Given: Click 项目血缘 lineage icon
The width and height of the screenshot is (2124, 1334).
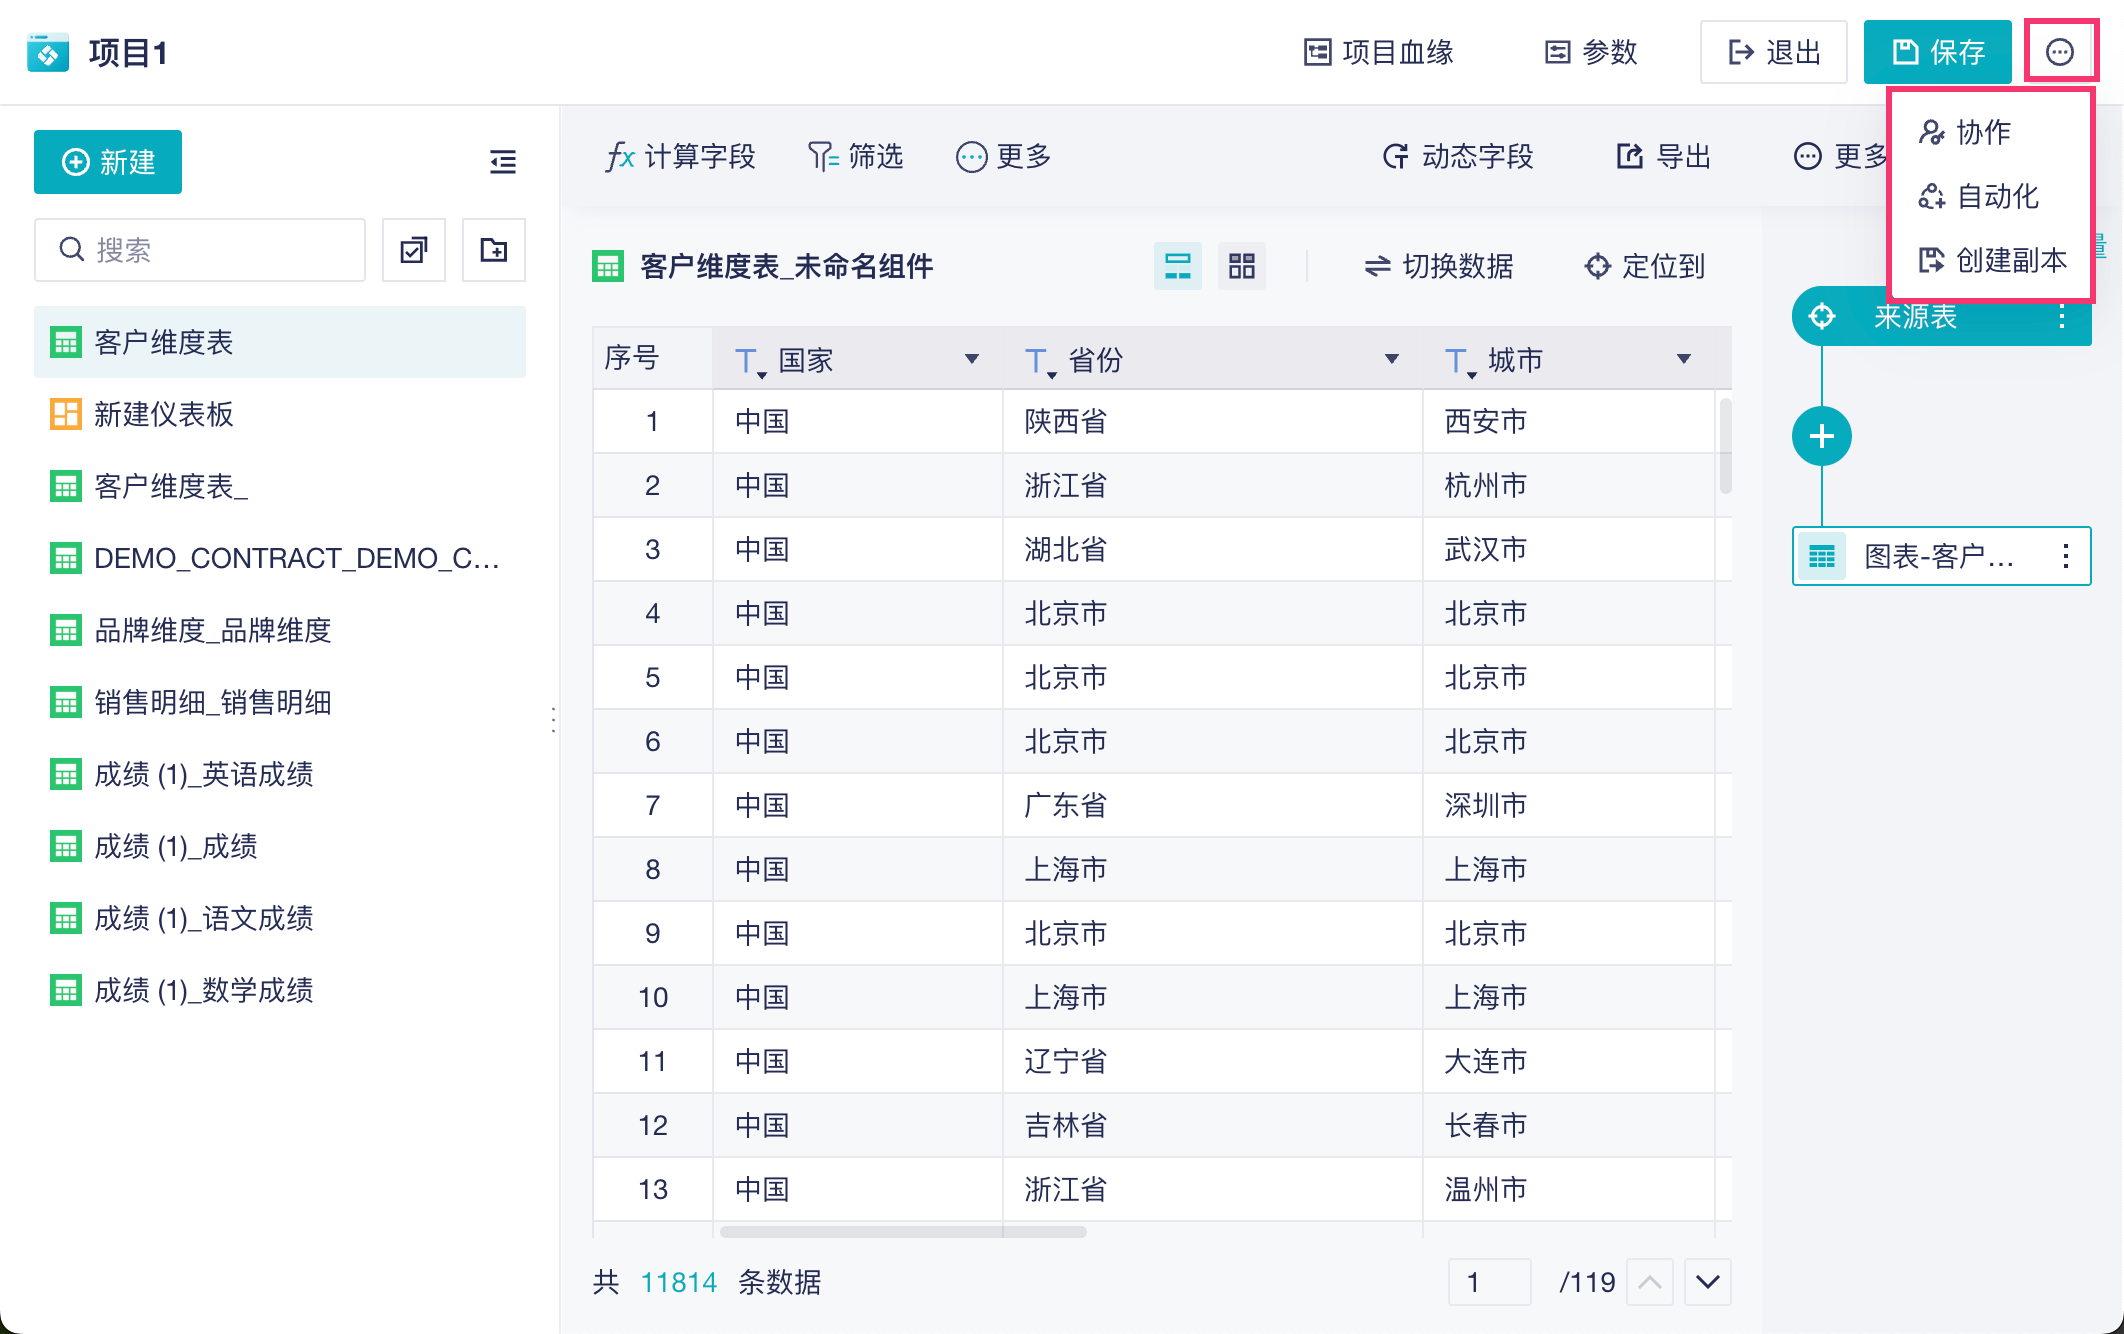Looking at the screenshot, I should coord(1317,52).
